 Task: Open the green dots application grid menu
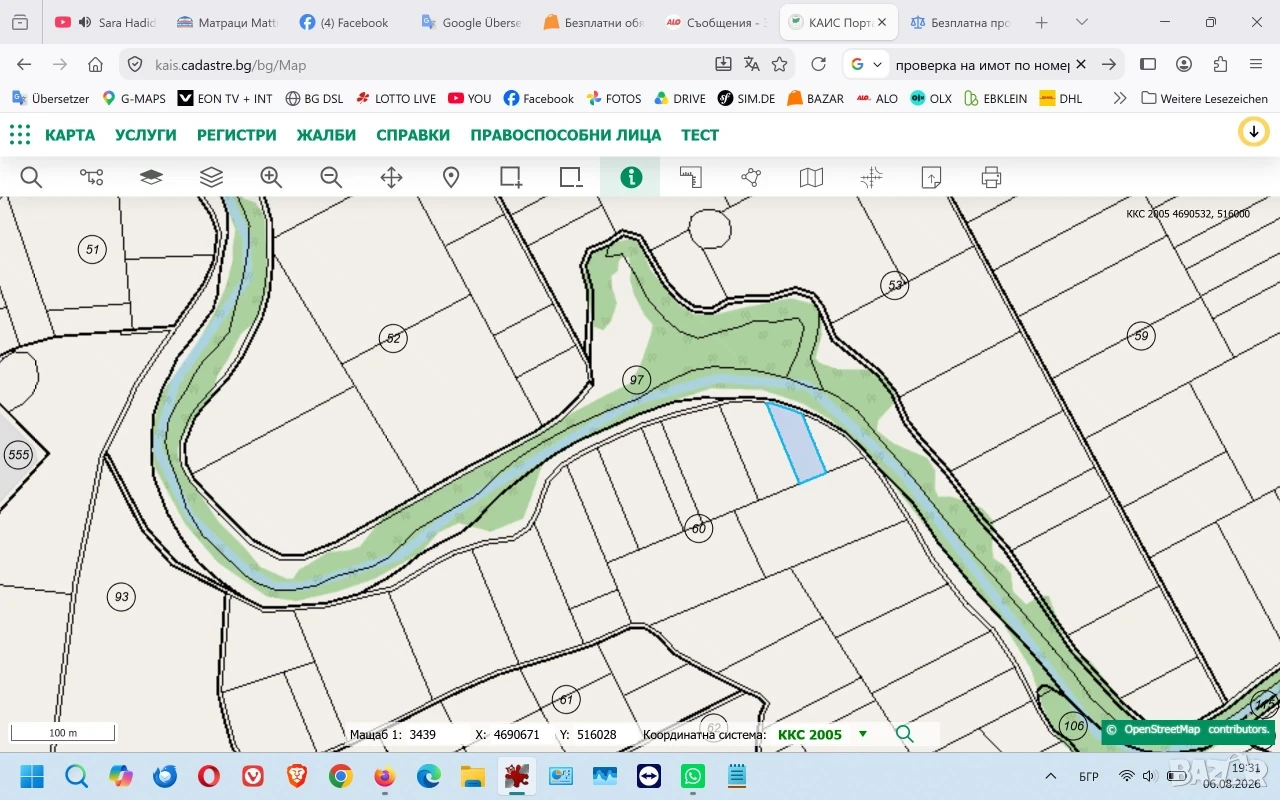point(20,134)
